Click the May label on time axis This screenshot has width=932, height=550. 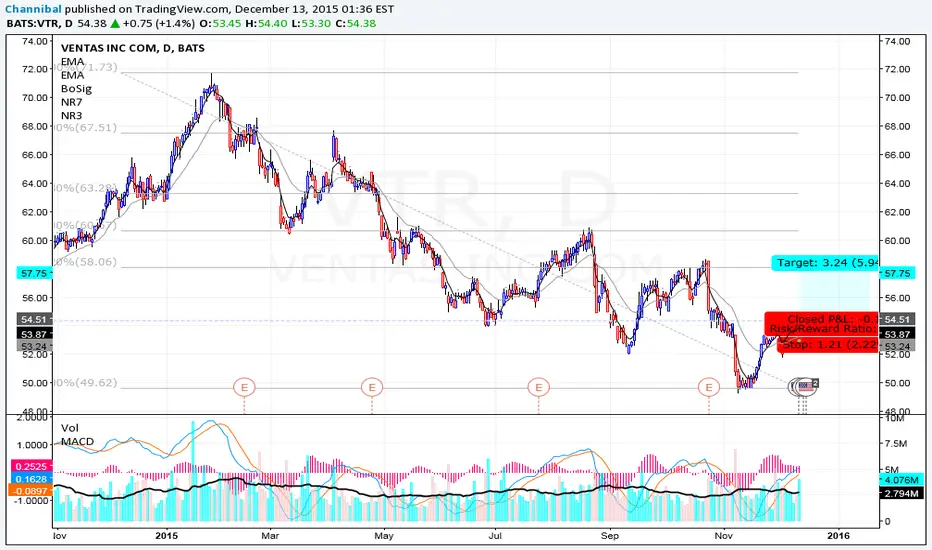(x=384, y=536)
